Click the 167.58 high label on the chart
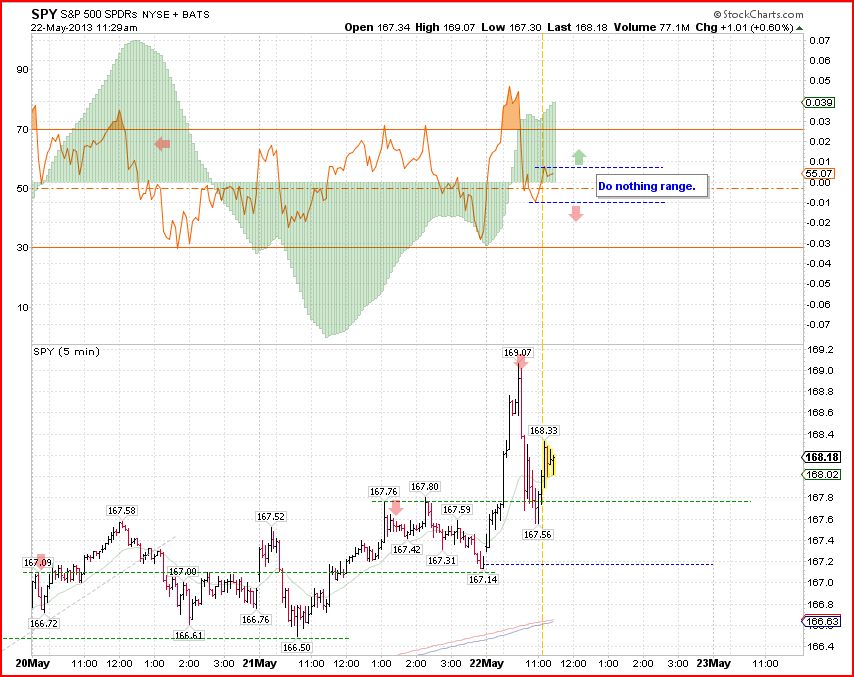Screen dimensions: 854x677 [122, 510]
